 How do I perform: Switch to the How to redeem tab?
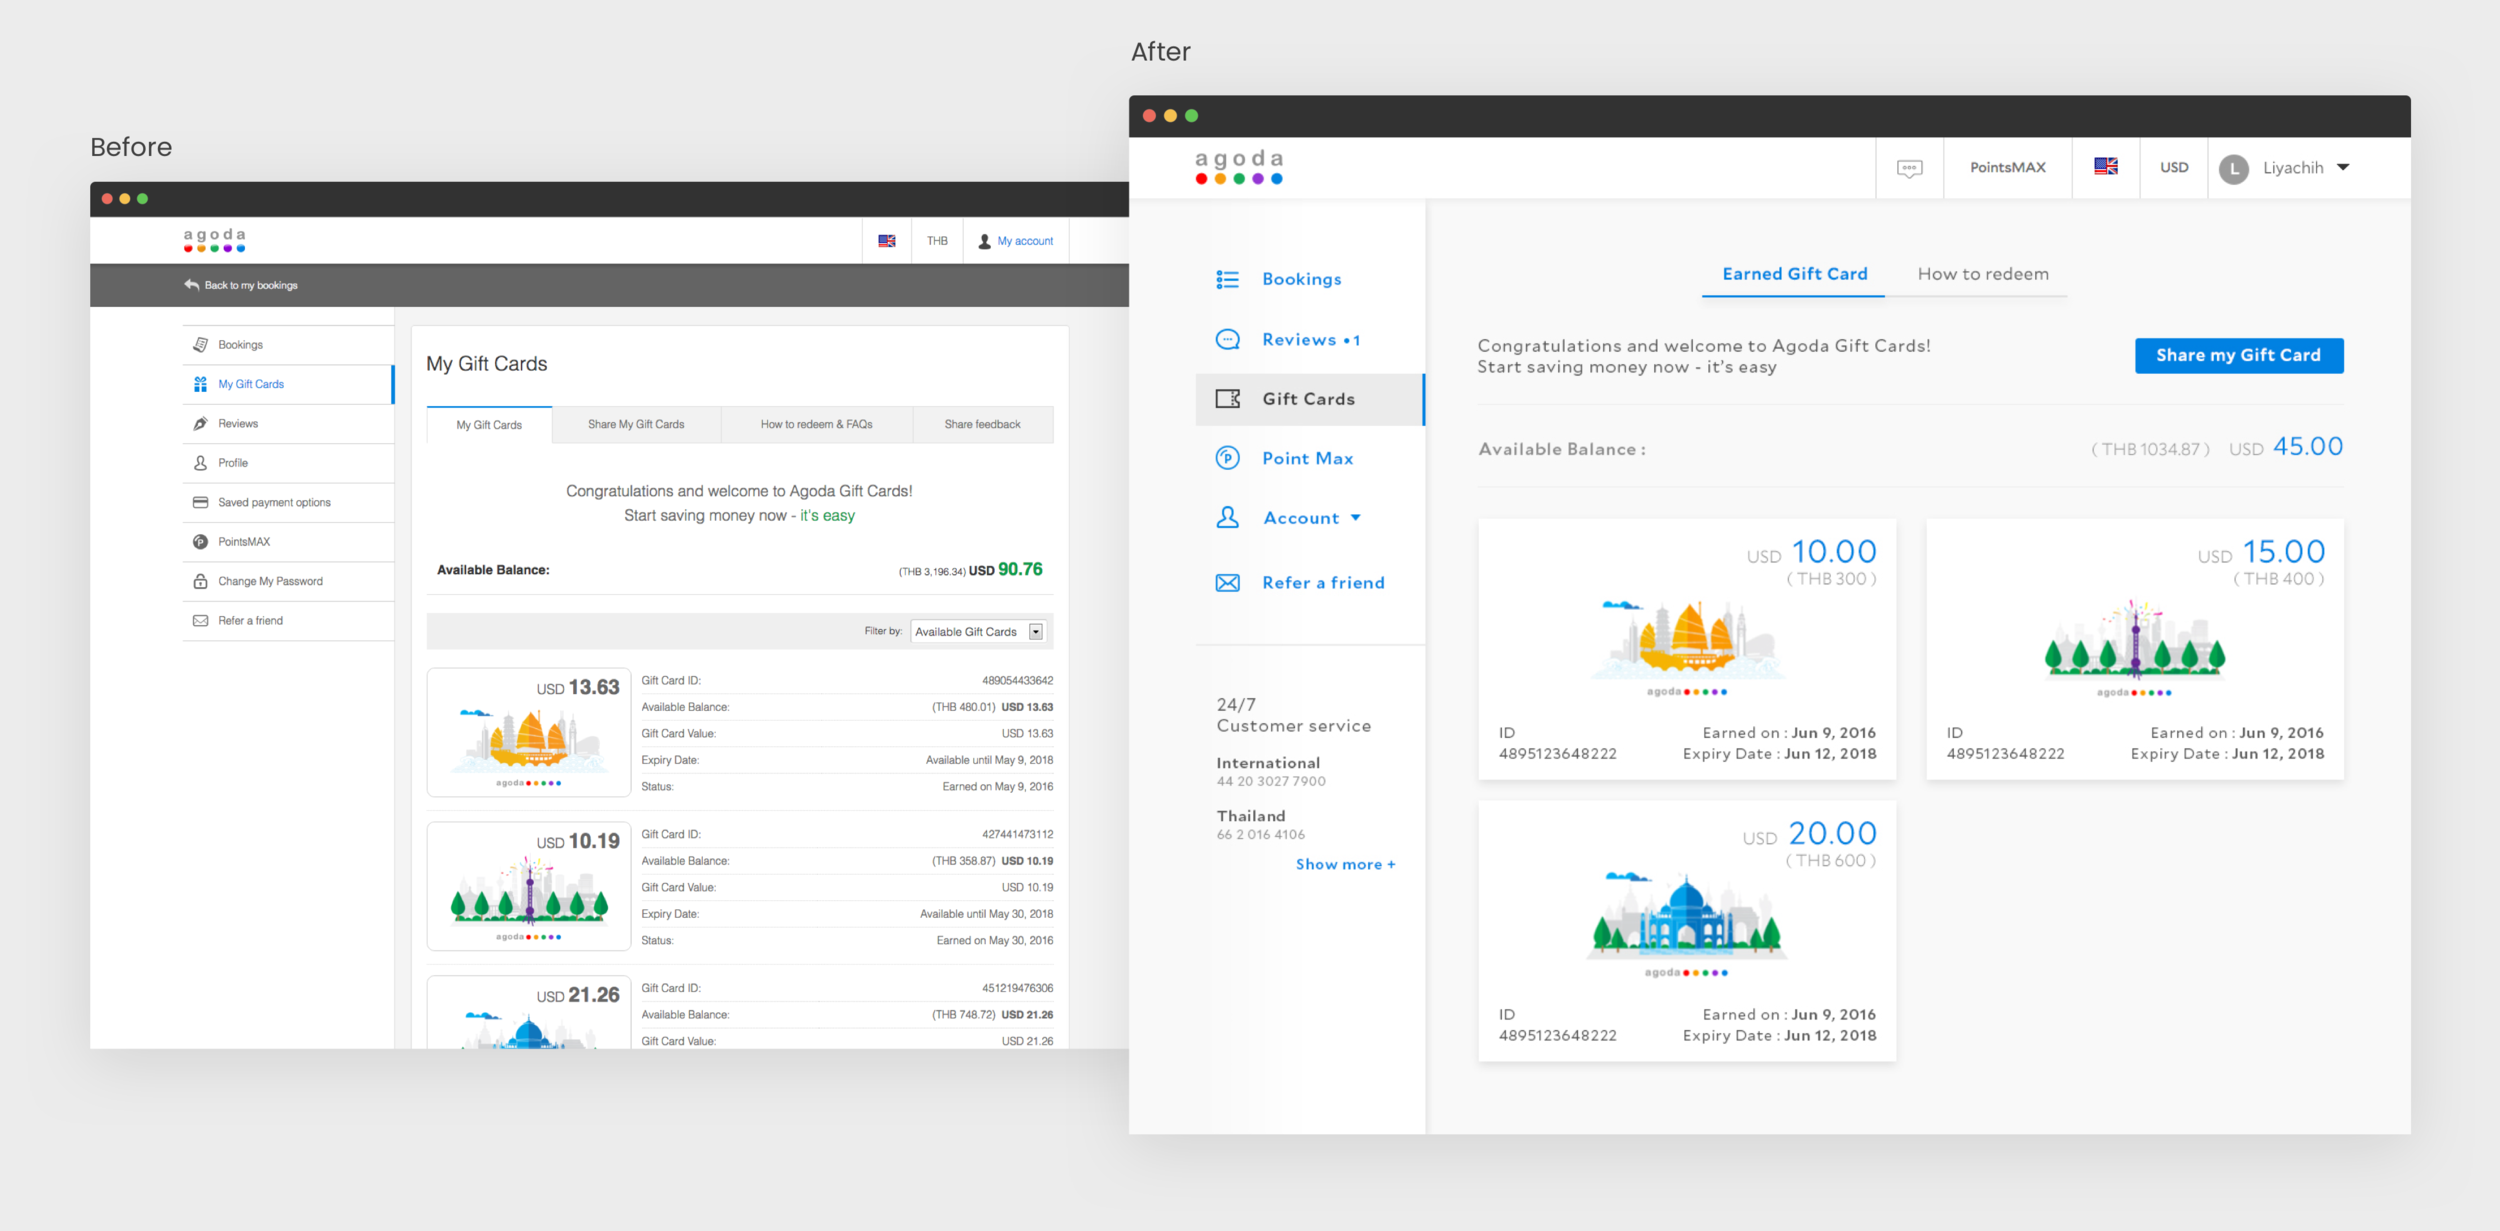[x=1982, y=274]
